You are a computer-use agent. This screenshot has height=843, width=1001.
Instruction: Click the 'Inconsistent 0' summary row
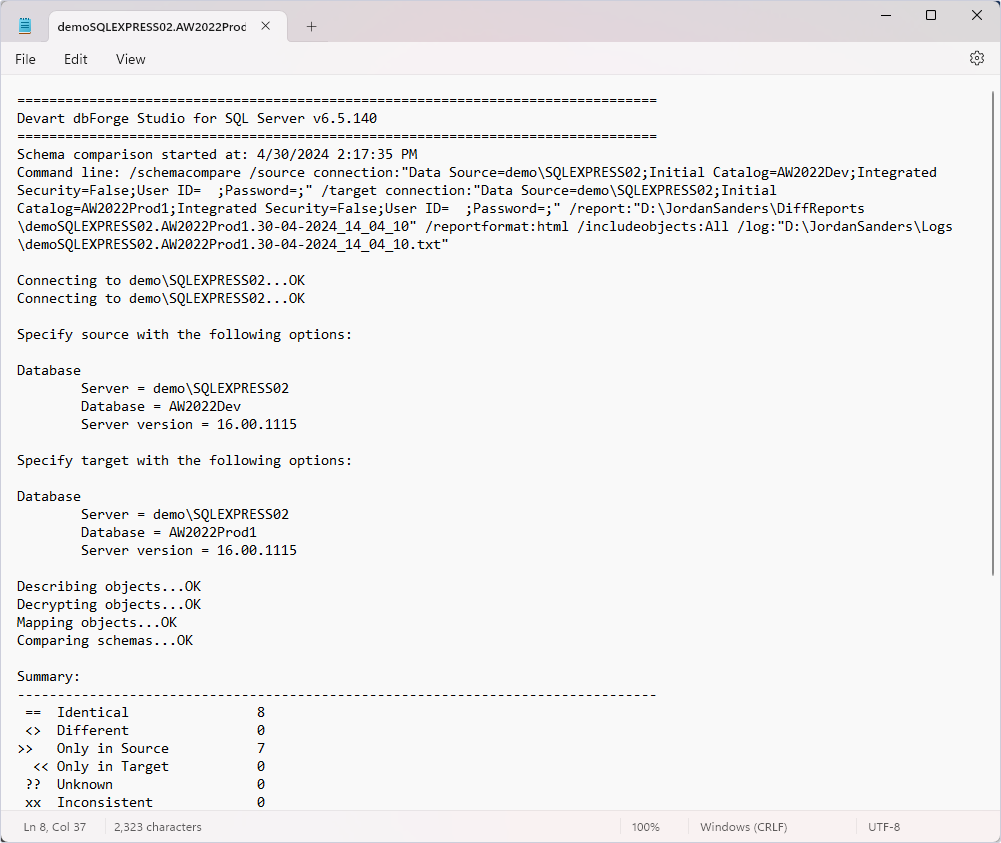145,802
